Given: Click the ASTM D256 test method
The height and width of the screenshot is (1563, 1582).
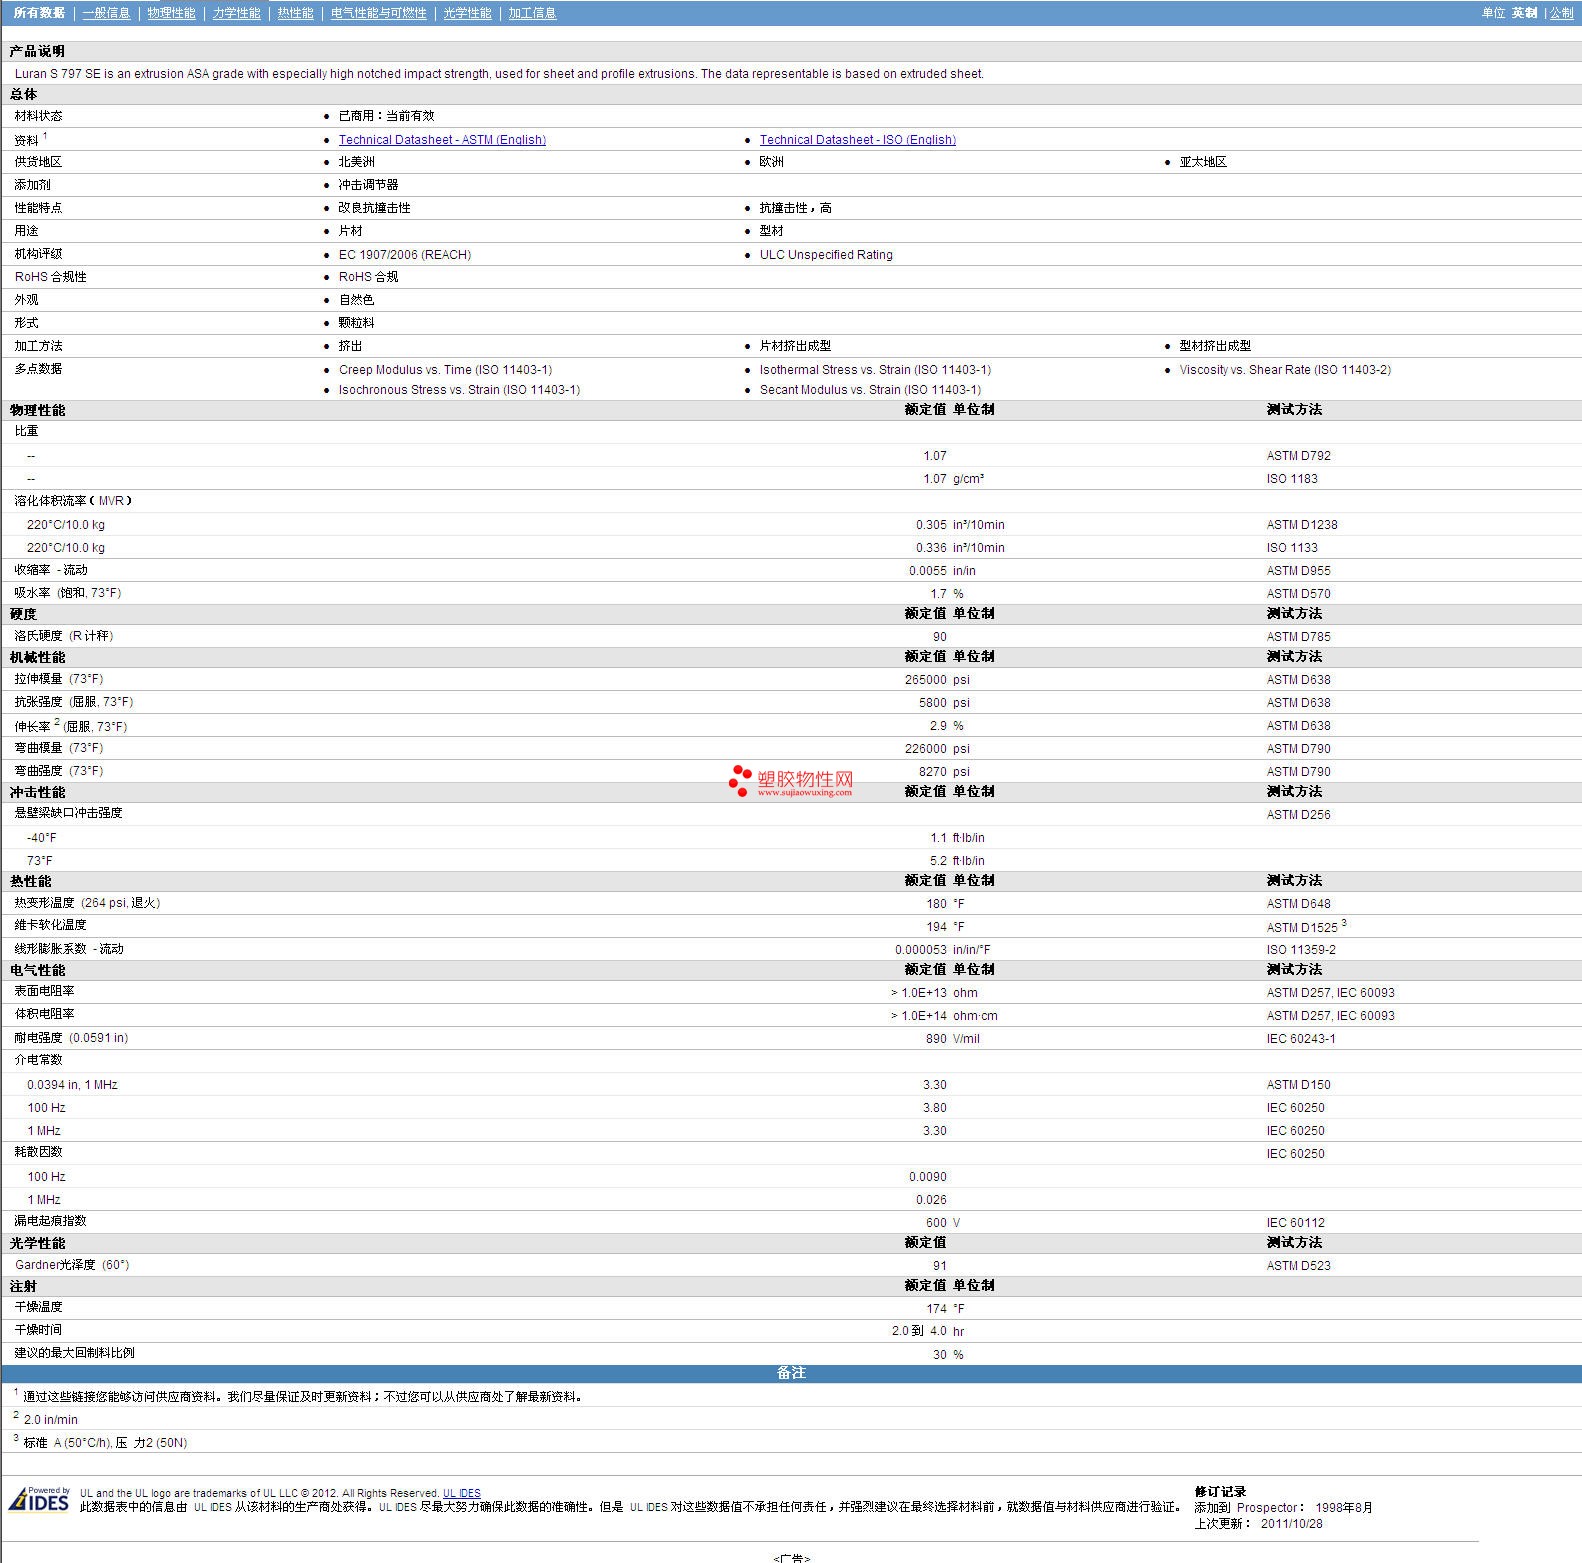Looking at the screenshot, I should coord(1298,815).
